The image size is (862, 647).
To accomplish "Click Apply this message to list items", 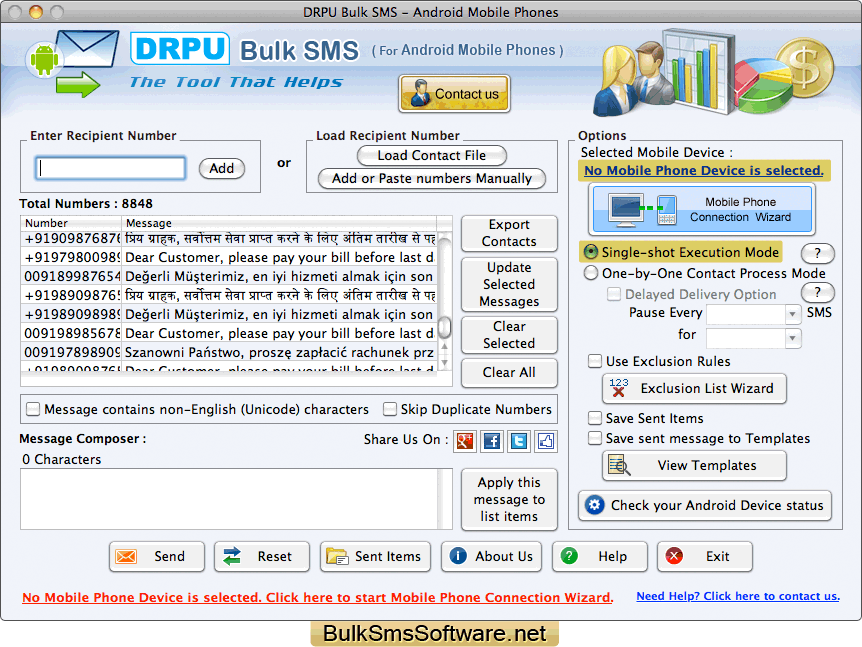I will tap(509, 499).
